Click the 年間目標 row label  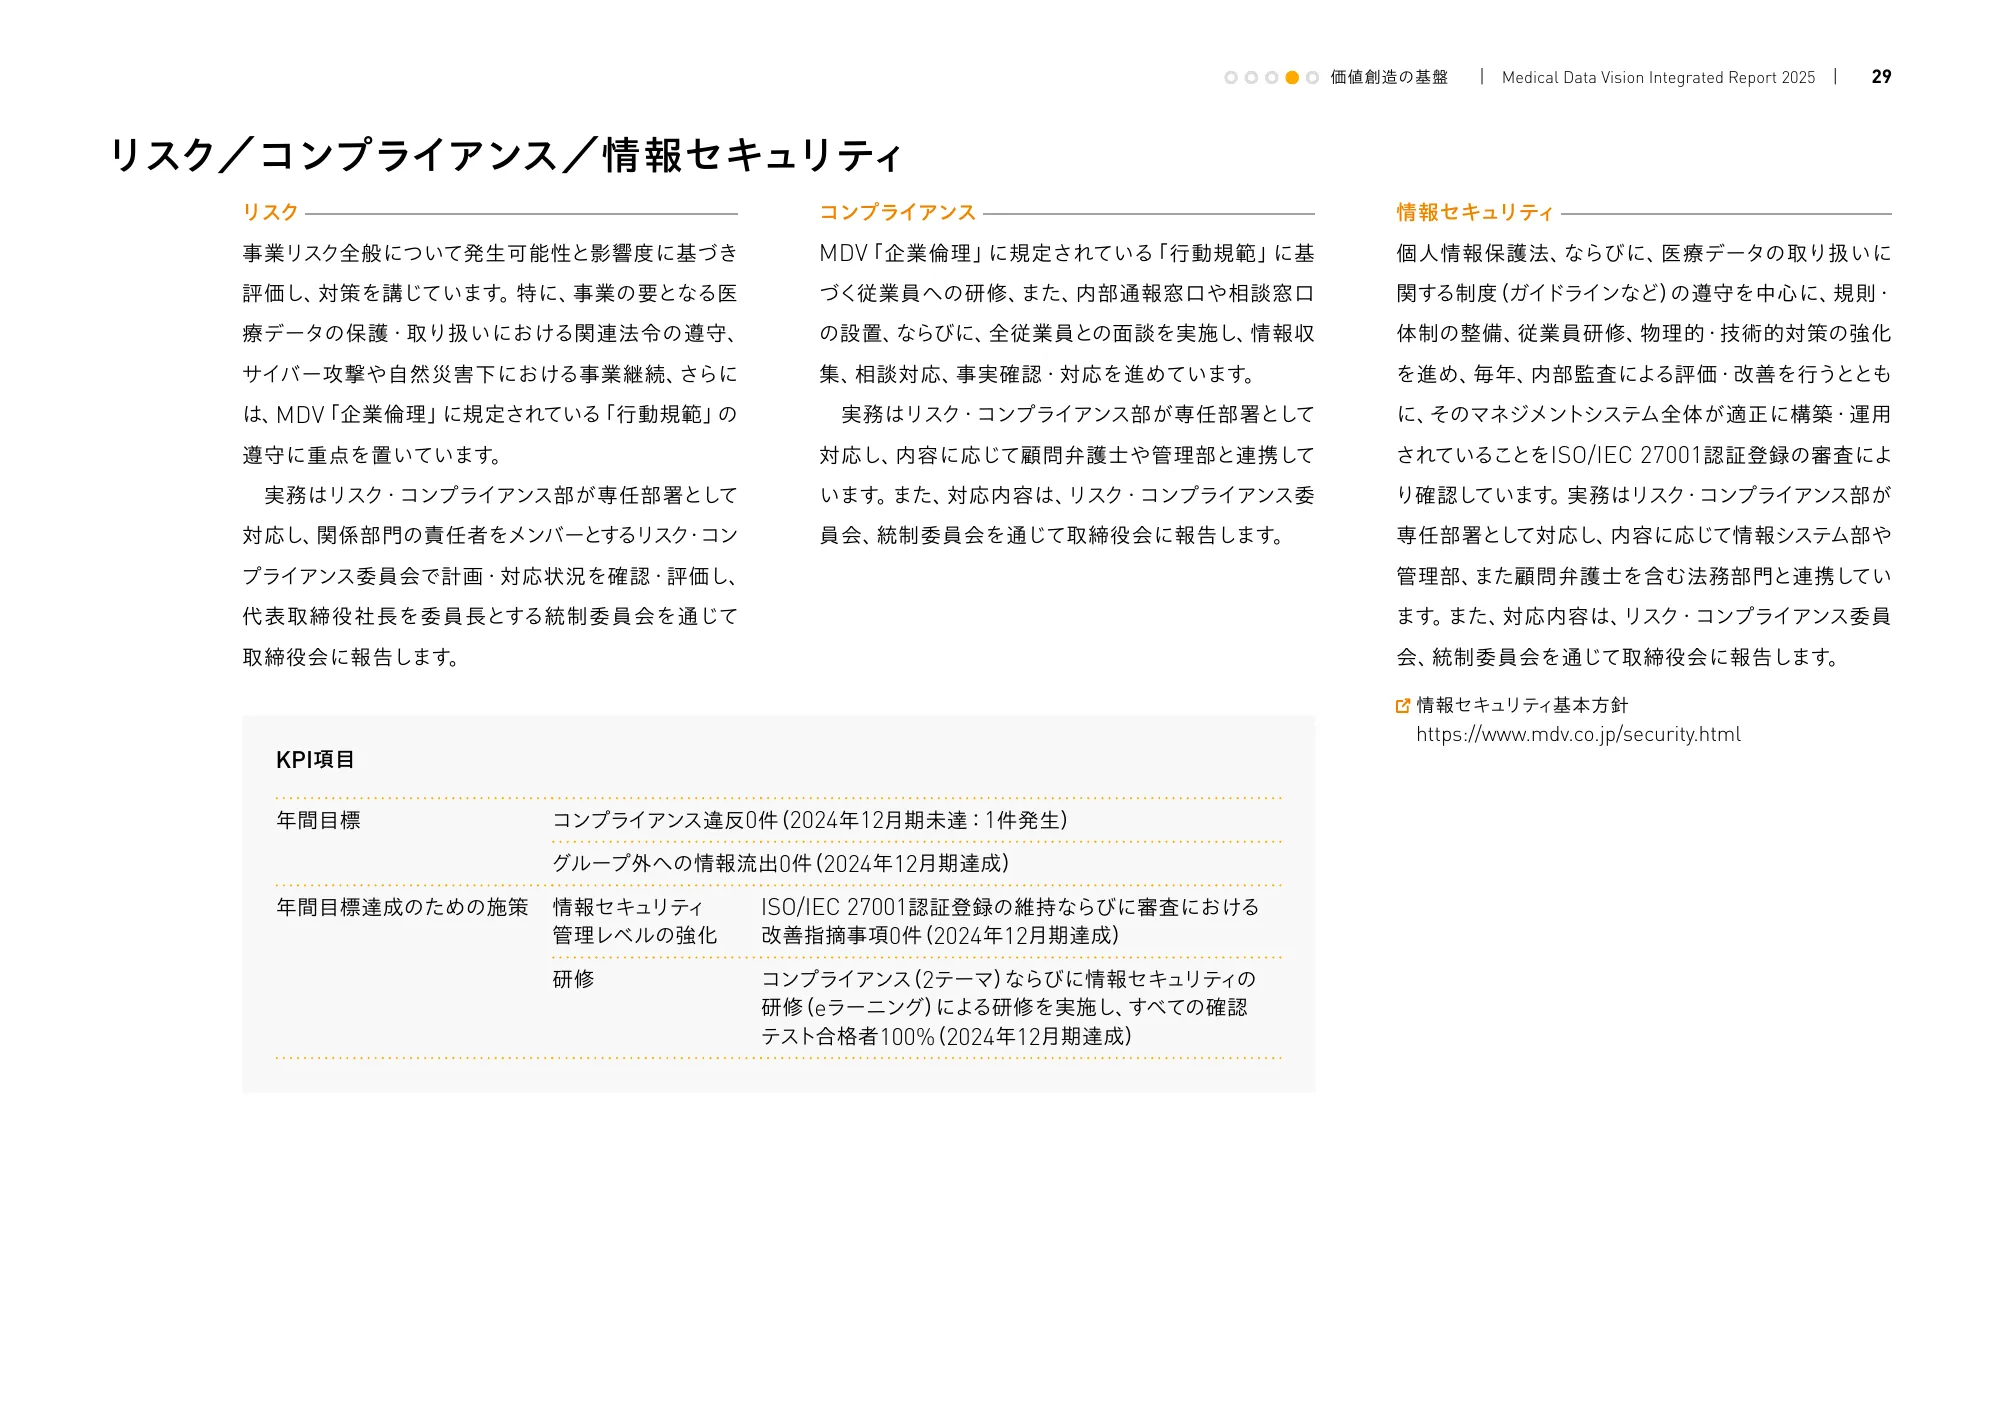318,821
